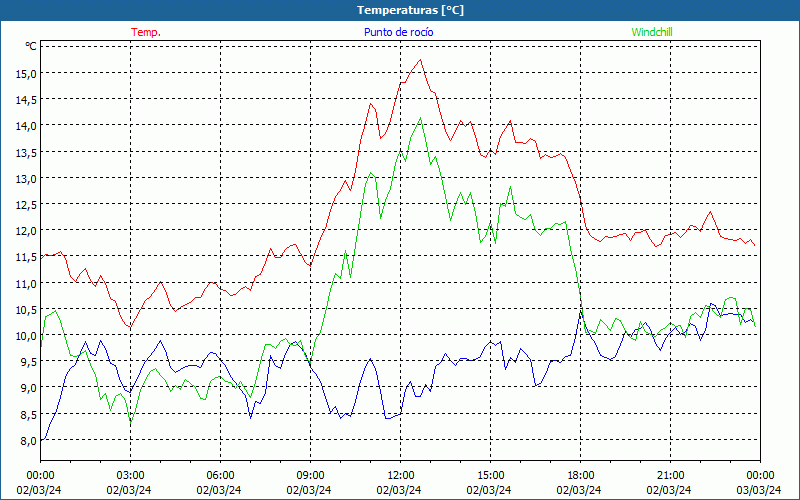The image size is (800, 500).
Task: Click the 11,0 y-axis value
Action: click(26, 283)
